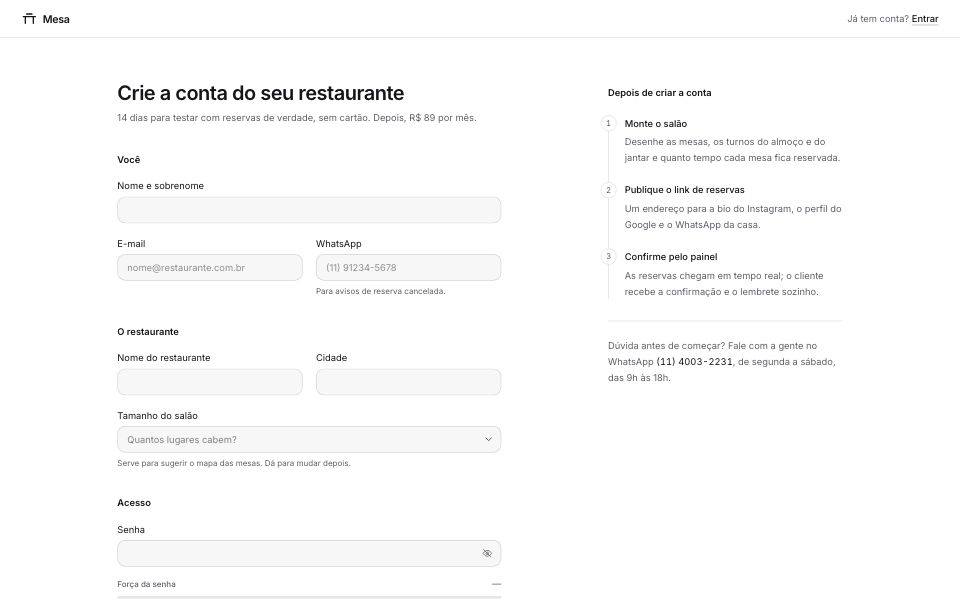Screen dimensions: 960x600
Task: Focus the Nome e sobrenome field
Action: pos(309,210)
